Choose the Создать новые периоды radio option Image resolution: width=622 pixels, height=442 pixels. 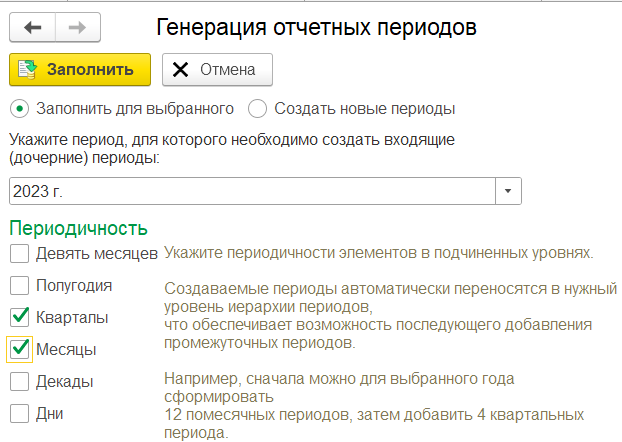257,109
